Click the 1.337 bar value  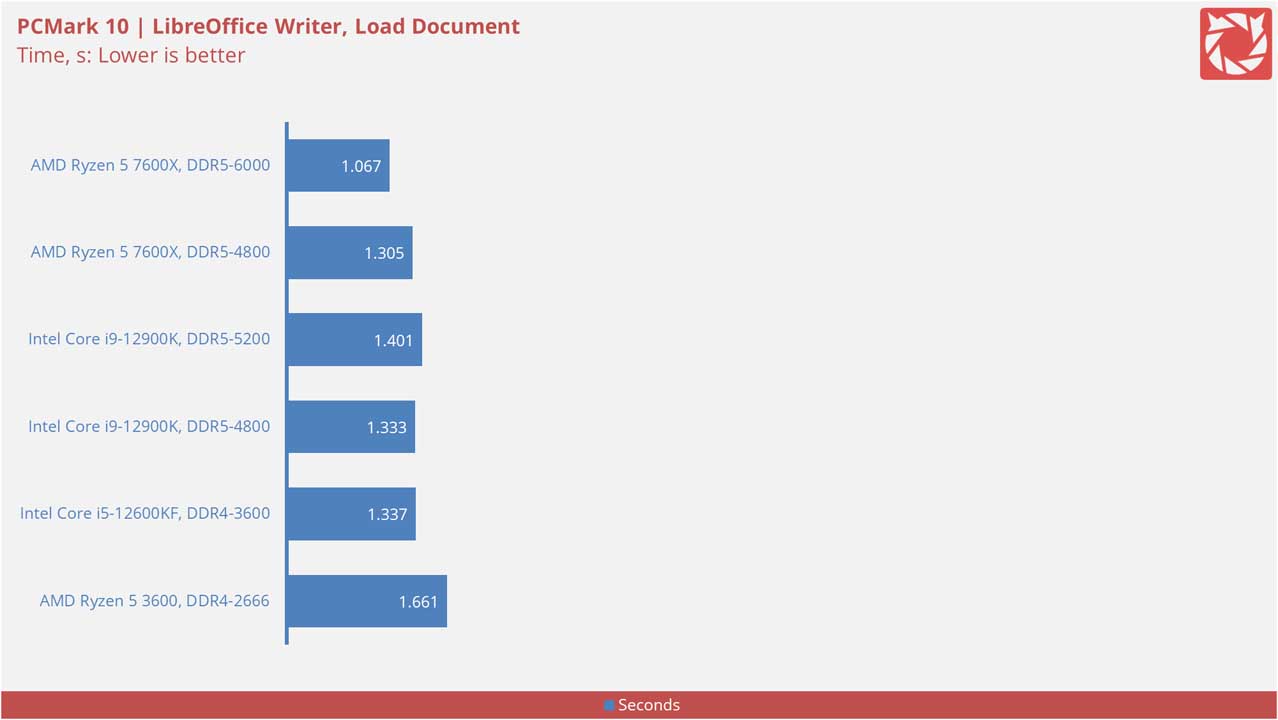[x=387, y=514]
